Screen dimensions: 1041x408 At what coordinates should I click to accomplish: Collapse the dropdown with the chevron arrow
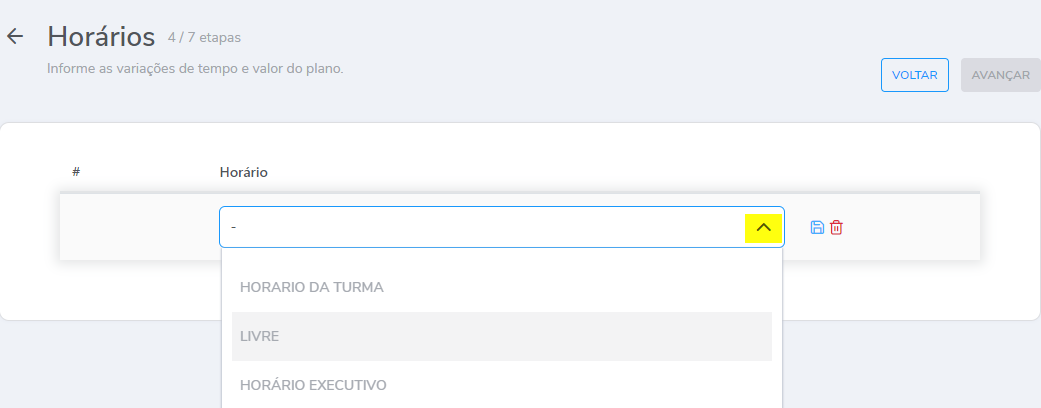(x=763, y=227)
